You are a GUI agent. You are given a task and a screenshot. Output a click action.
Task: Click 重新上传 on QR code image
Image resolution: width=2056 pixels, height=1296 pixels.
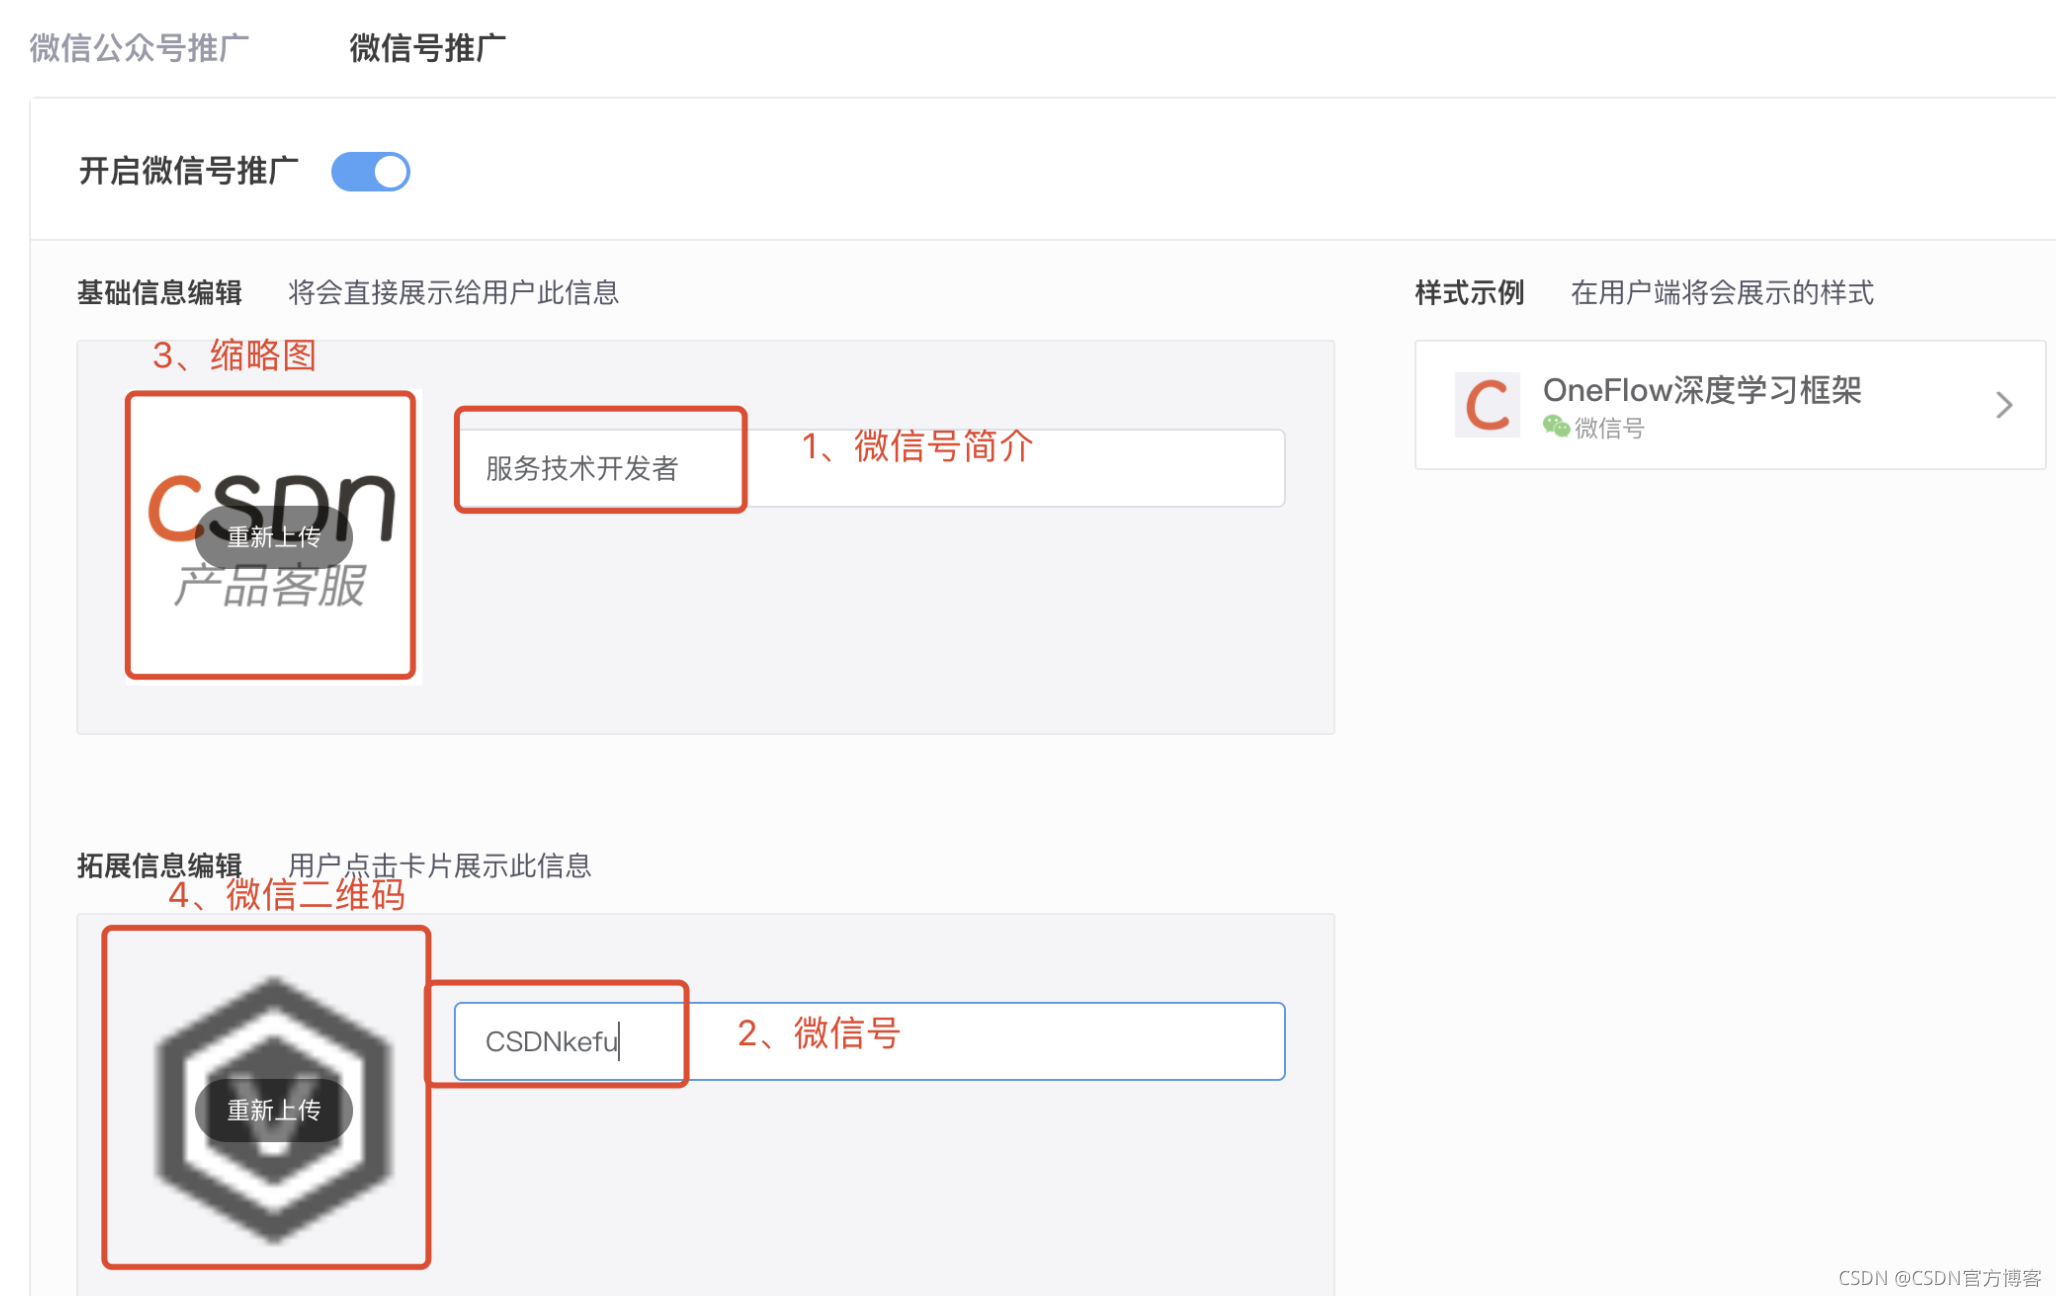(273, 1110)
